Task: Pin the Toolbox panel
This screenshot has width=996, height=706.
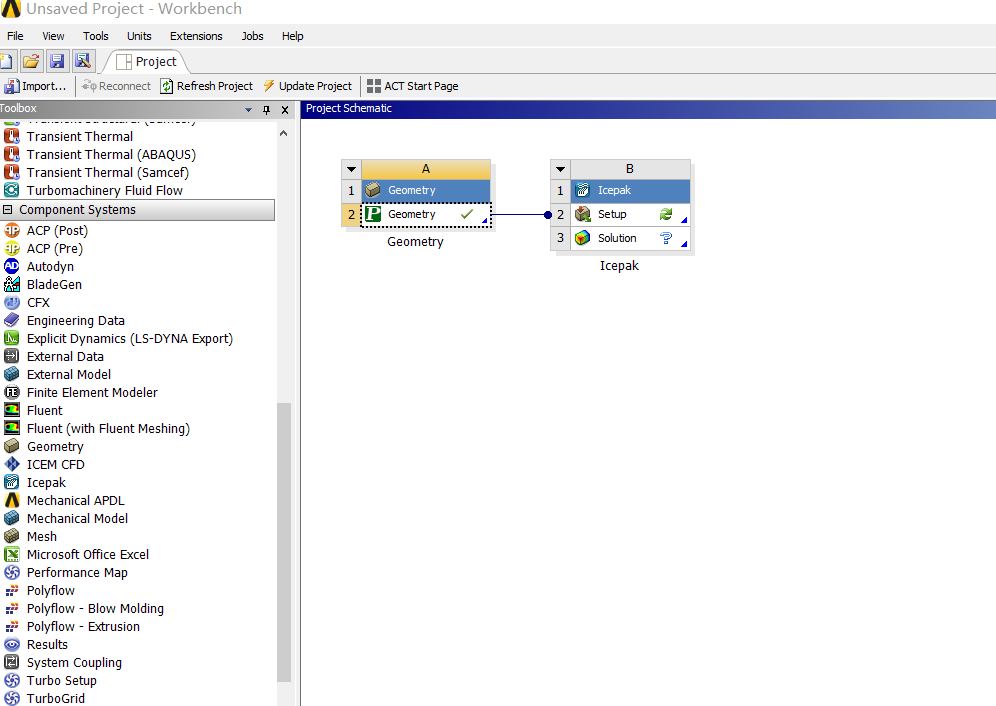Action: coord(266,110)
